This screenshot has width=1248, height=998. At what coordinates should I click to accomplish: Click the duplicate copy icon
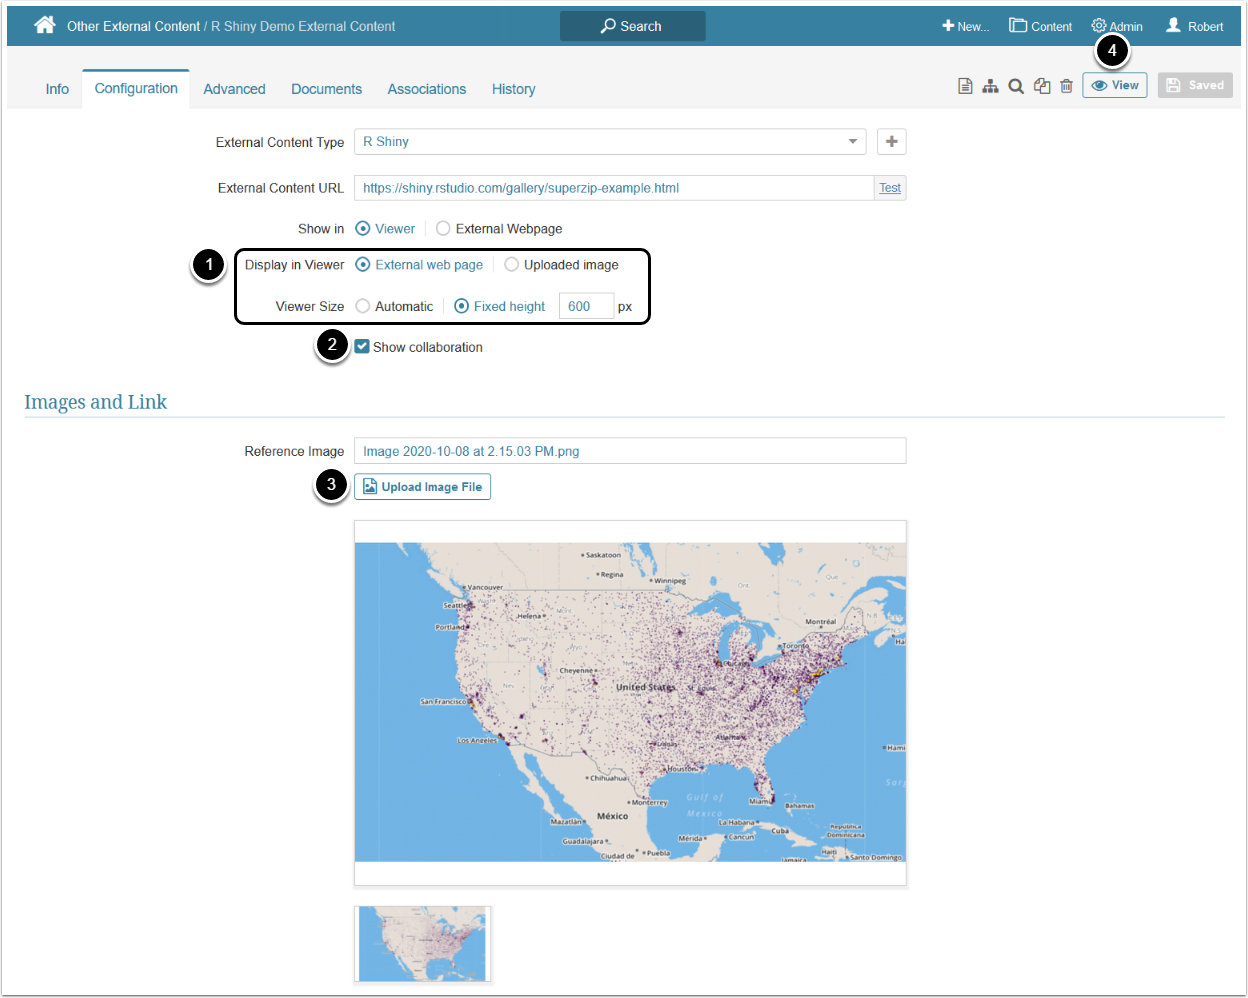tap(1042, 86)
